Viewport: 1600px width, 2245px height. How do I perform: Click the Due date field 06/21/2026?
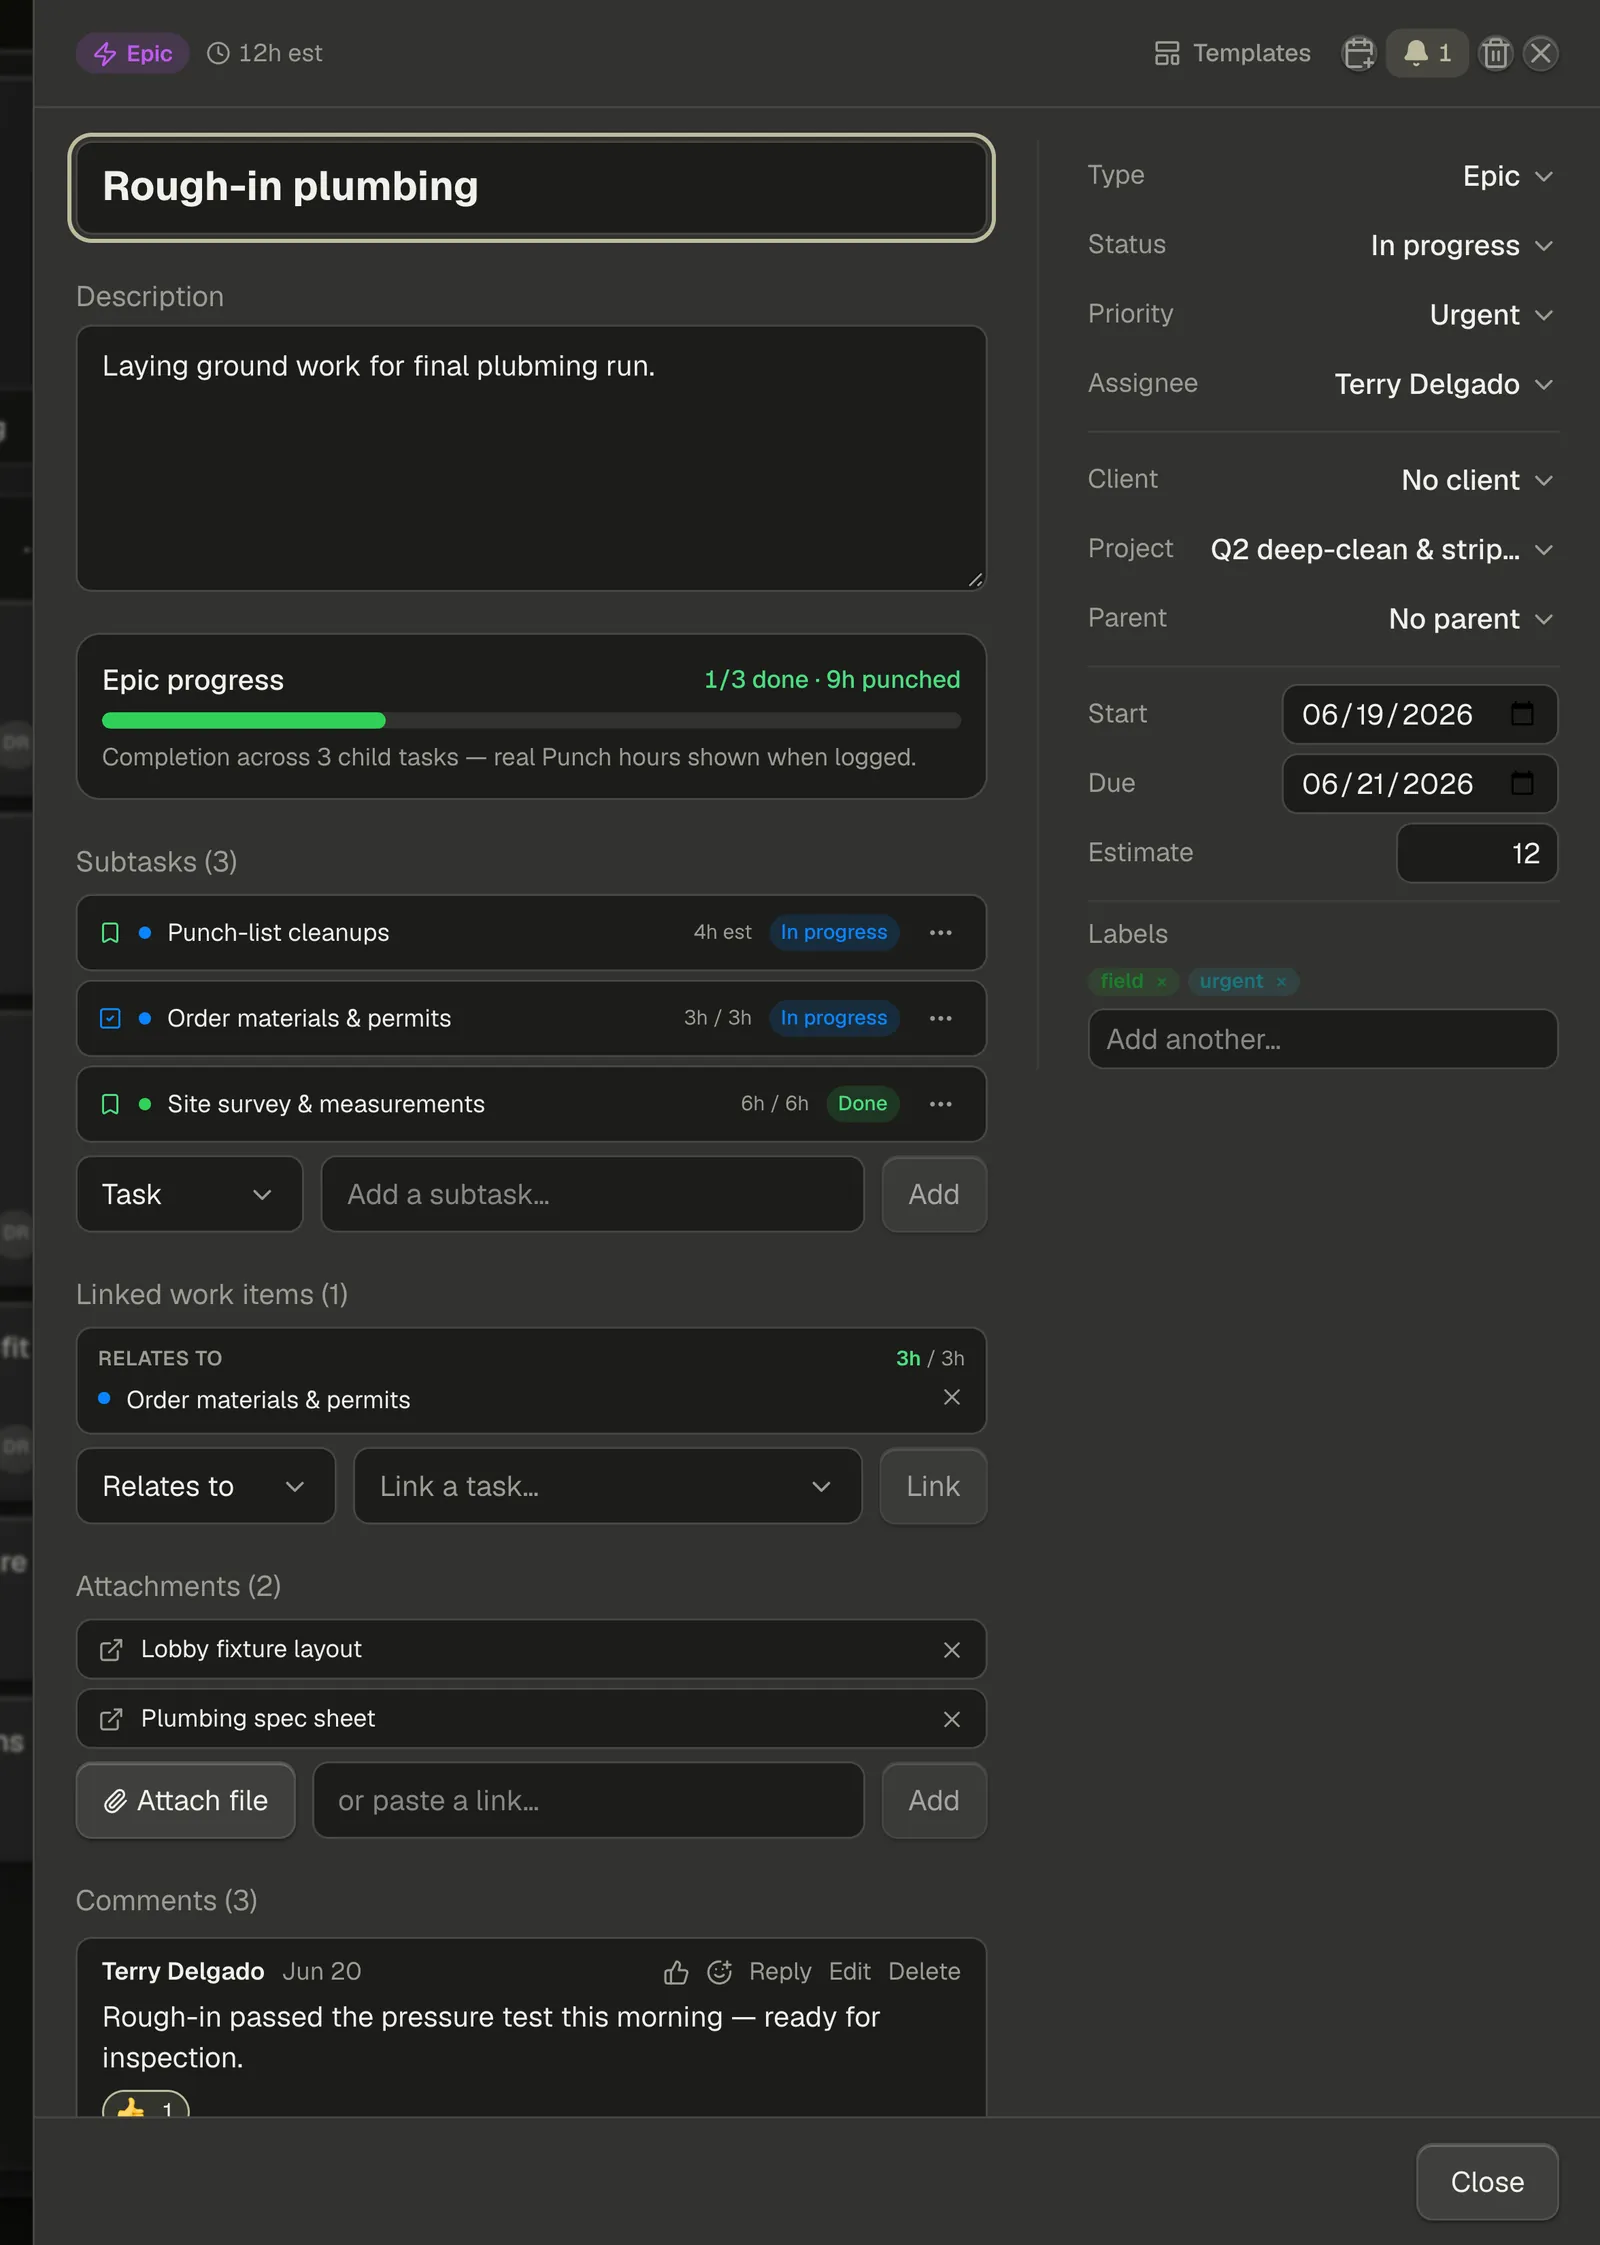click(1419, 783)
